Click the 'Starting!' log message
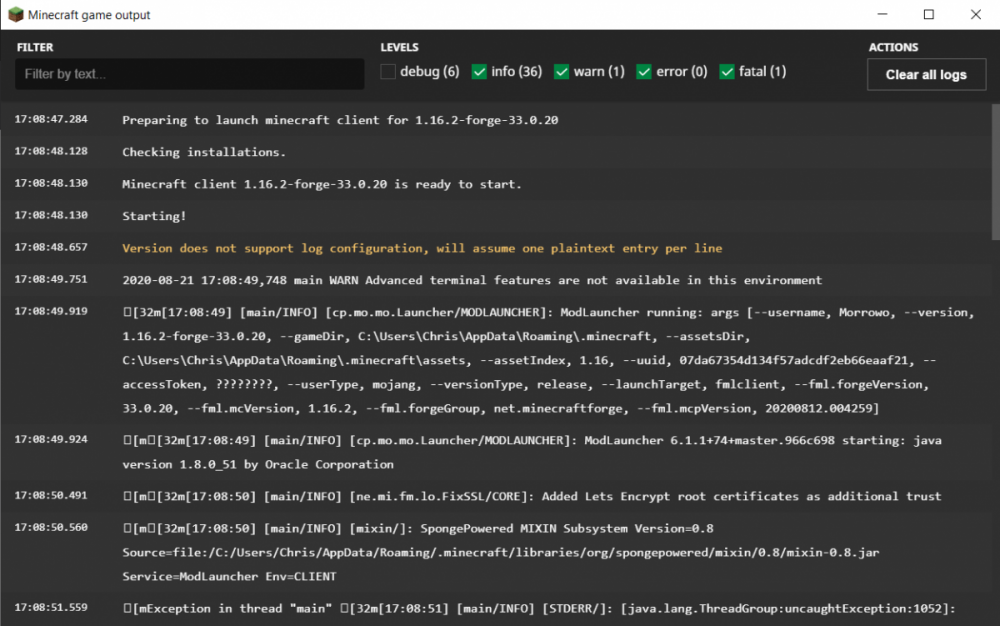1000x626 pixels. [154, 216]
